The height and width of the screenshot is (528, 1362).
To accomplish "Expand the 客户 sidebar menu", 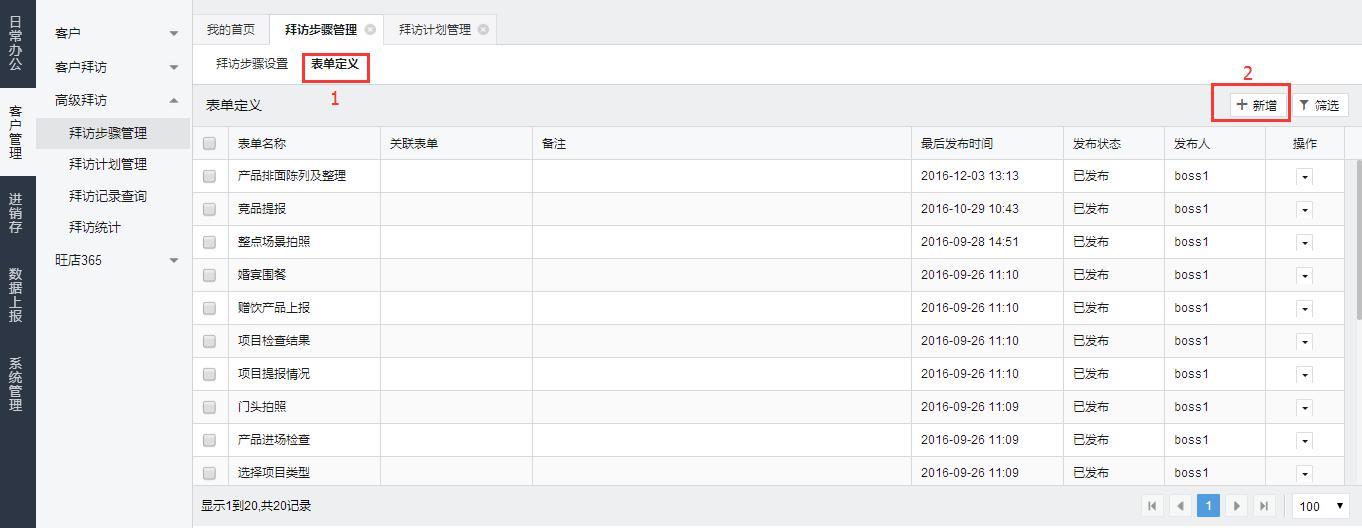I will 174,33.
